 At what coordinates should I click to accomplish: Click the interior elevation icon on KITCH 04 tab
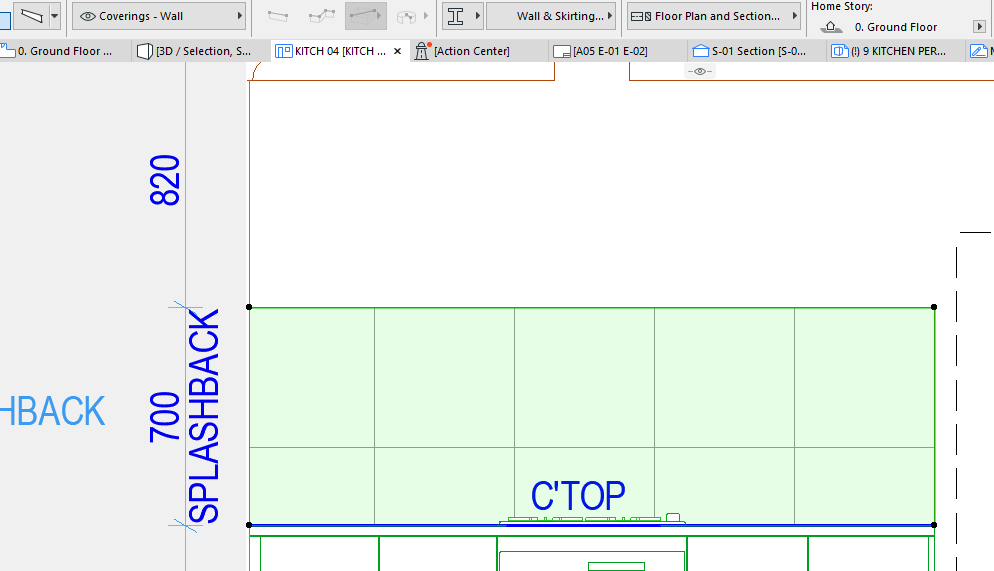coord(283,51)
